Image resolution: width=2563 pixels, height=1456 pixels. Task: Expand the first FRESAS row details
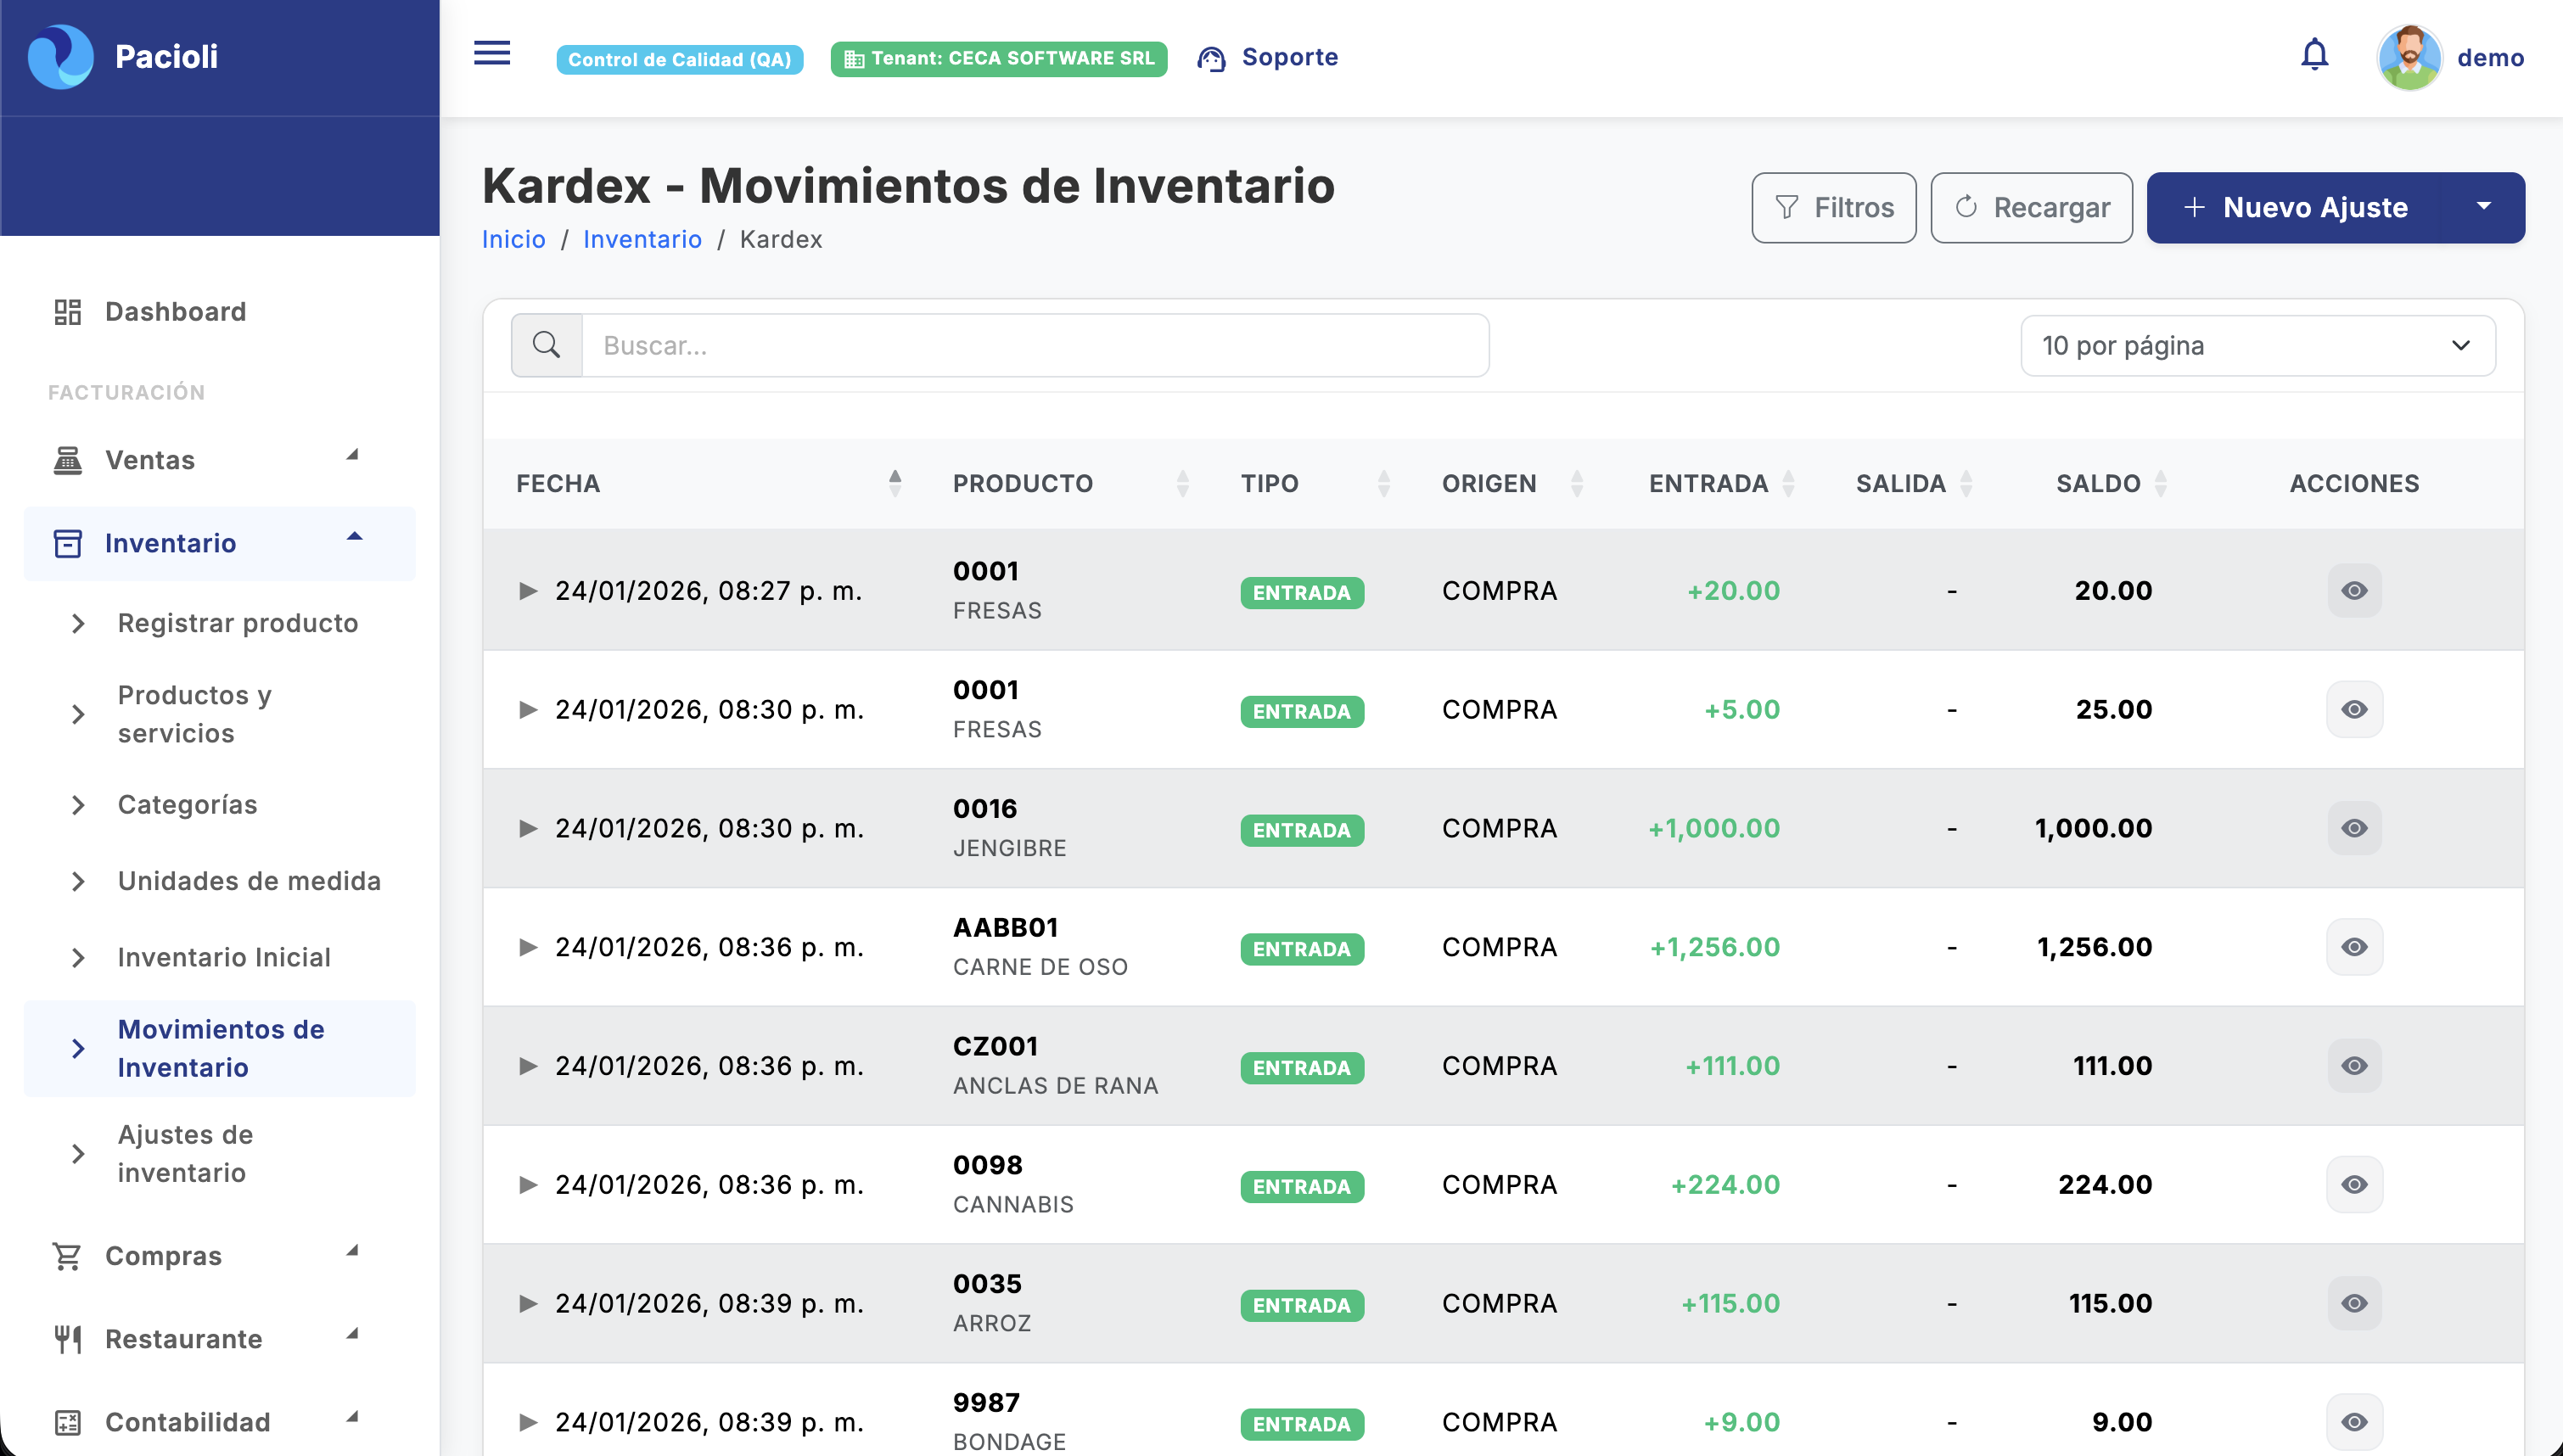tap(528, 590)
